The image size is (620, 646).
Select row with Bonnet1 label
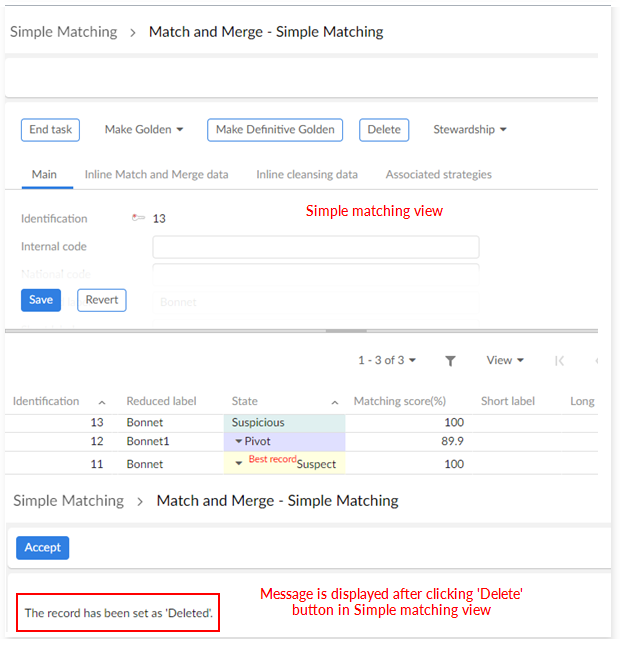(x=301, y=442)
